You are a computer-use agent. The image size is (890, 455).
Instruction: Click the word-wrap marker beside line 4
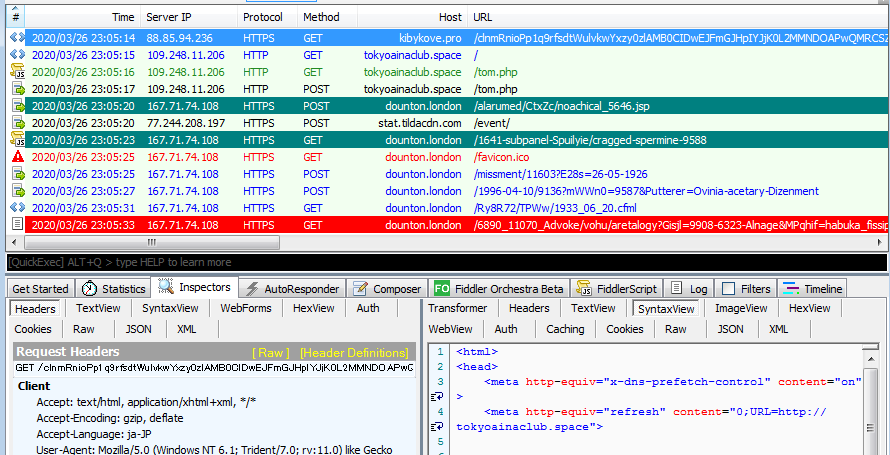click(437, 426)
